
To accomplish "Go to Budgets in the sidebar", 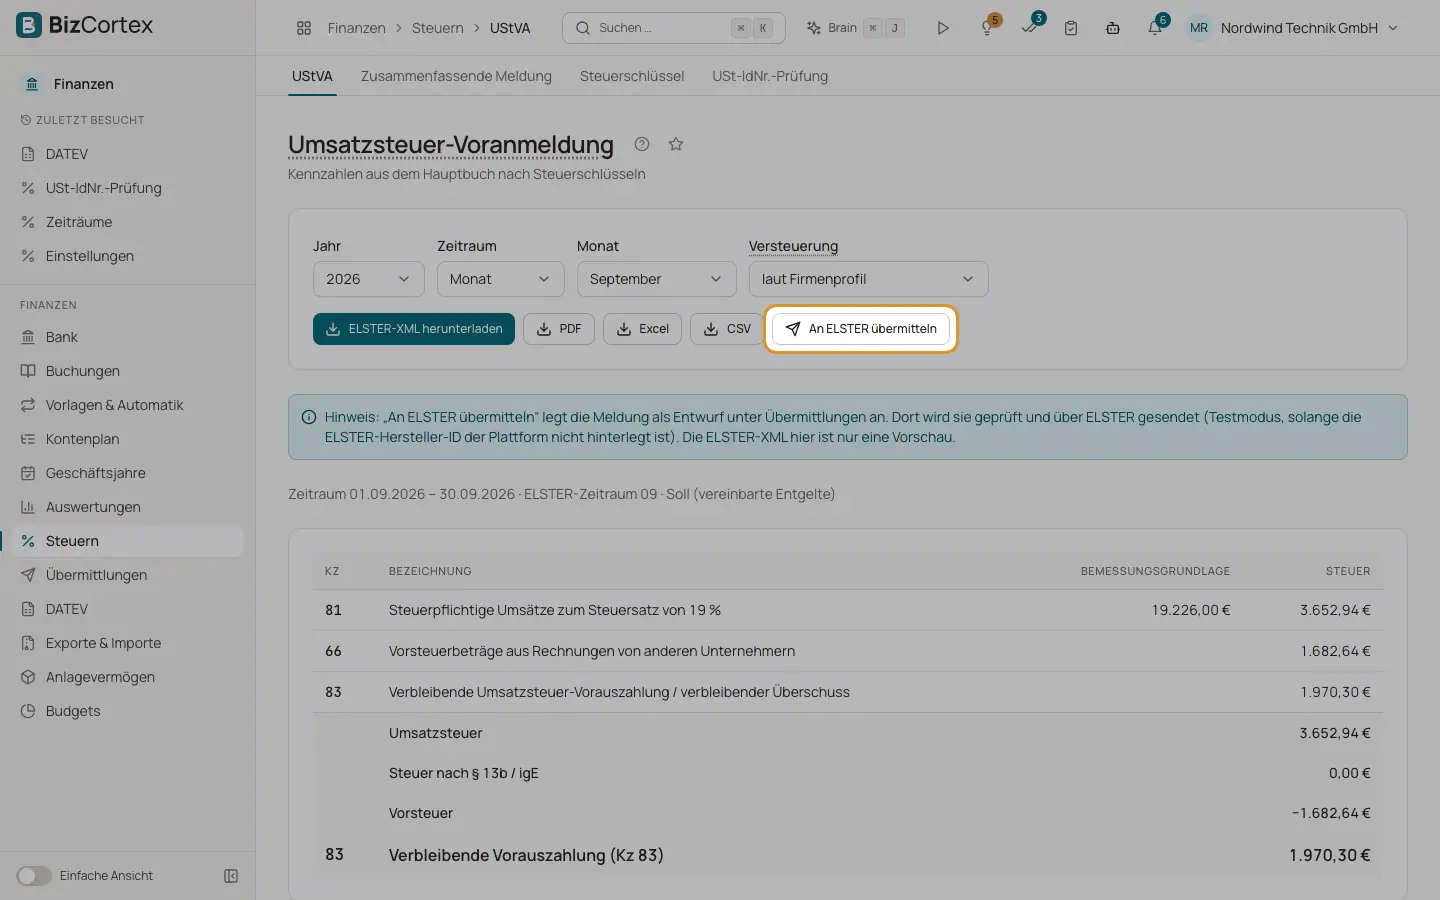I will pyautogui.click(x=128, y=711).
